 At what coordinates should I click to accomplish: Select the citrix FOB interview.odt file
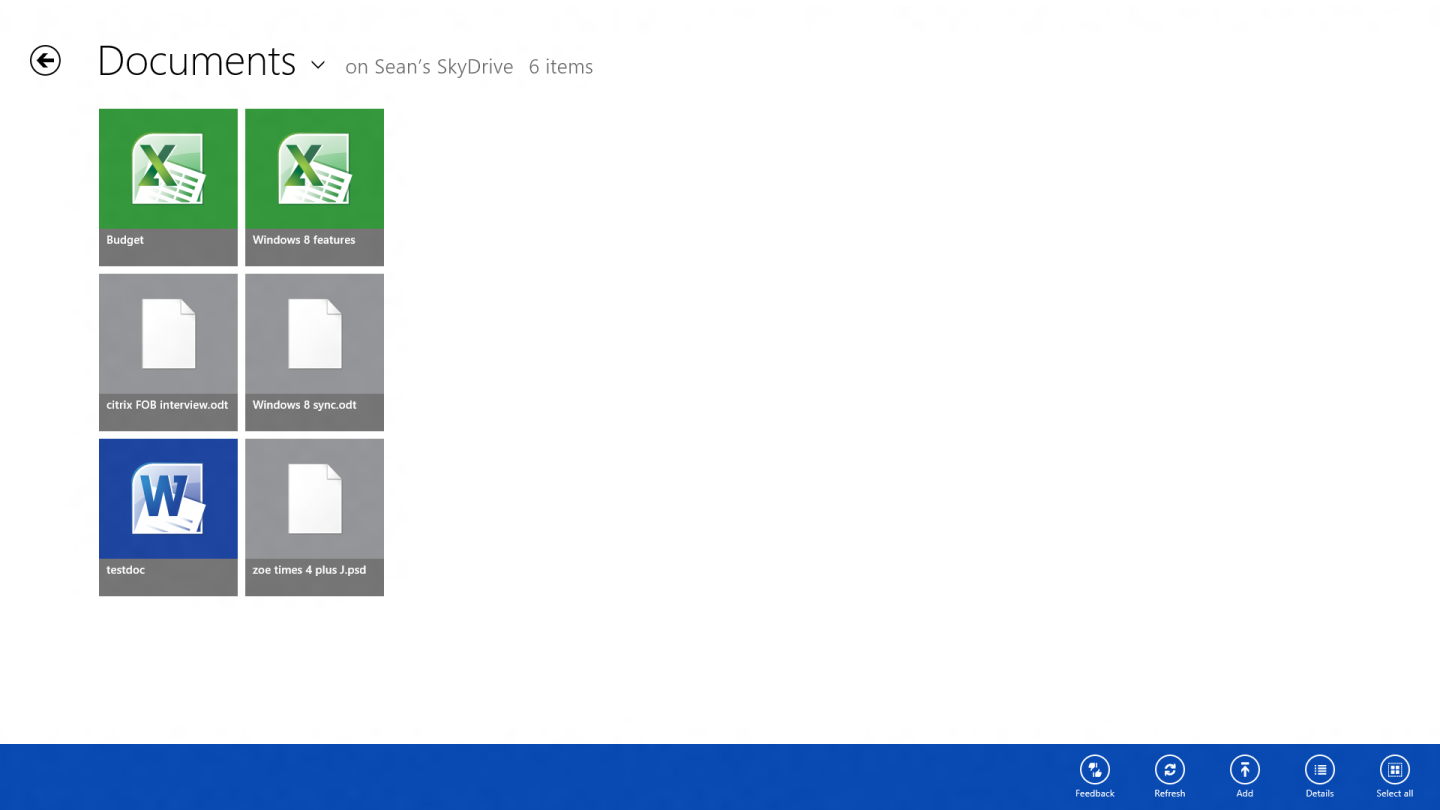pyautogui.click(x=168, y=352)
